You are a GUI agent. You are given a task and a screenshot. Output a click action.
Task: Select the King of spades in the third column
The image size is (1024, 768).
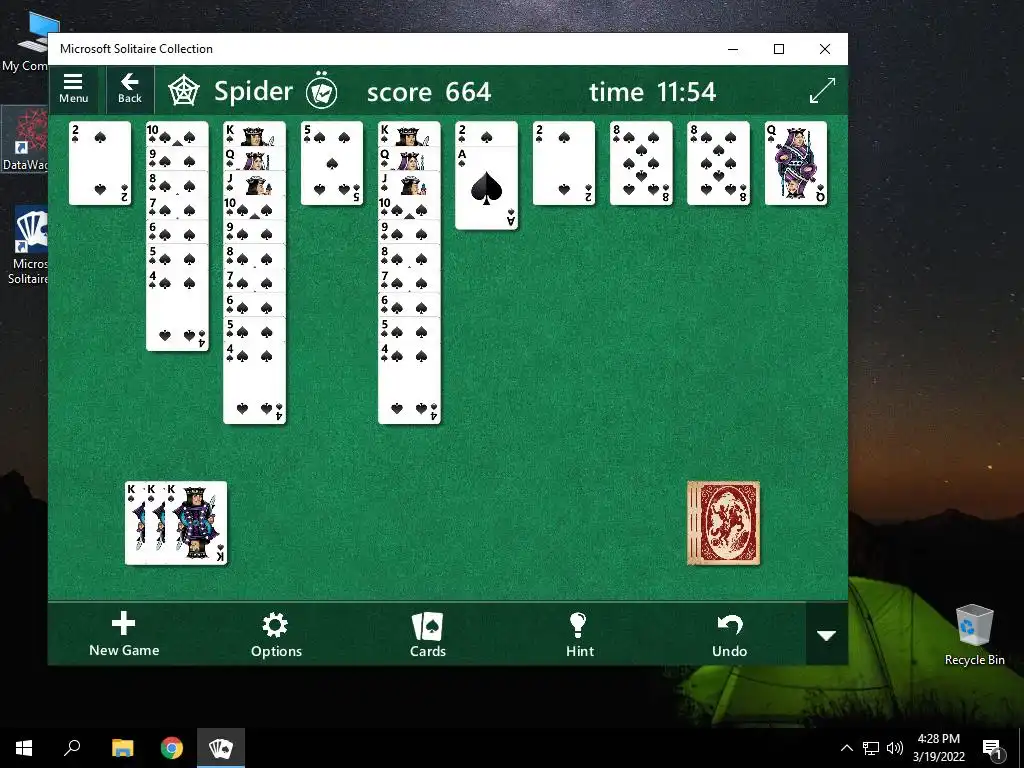254,133
